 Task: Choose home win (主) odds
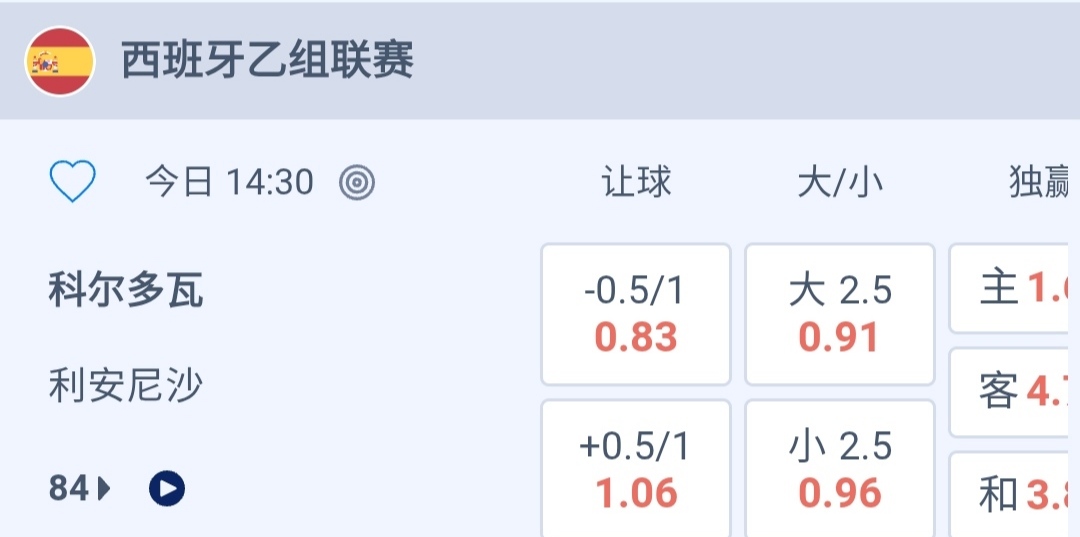click(x=1012, y=289)
